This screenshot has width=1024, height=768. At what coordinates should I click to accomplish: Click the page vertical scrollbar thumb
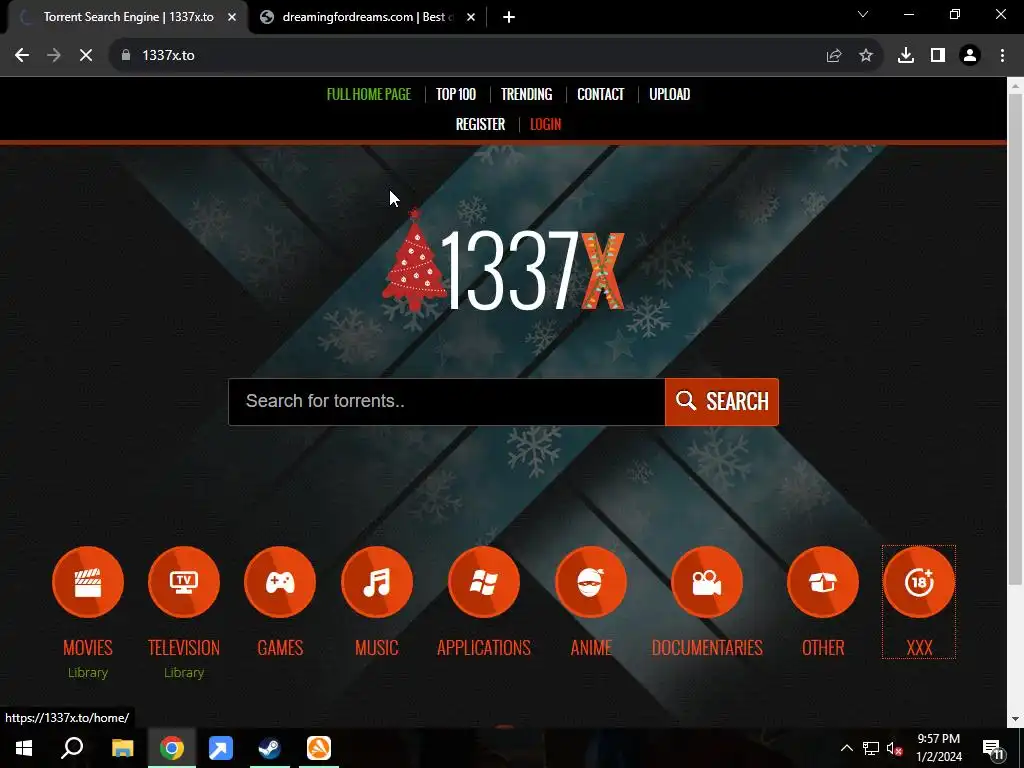coord(1015,339)
